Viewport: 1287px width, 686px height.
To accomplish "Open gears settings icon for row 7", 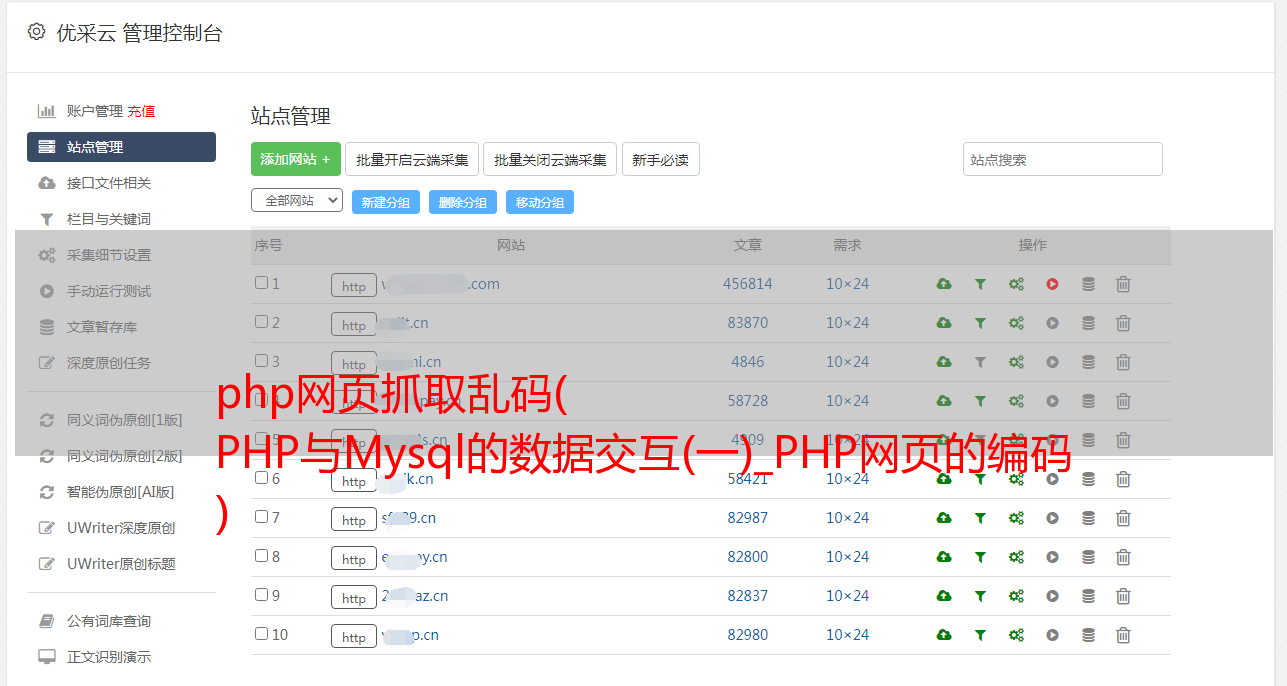I will coord(1016,518).
